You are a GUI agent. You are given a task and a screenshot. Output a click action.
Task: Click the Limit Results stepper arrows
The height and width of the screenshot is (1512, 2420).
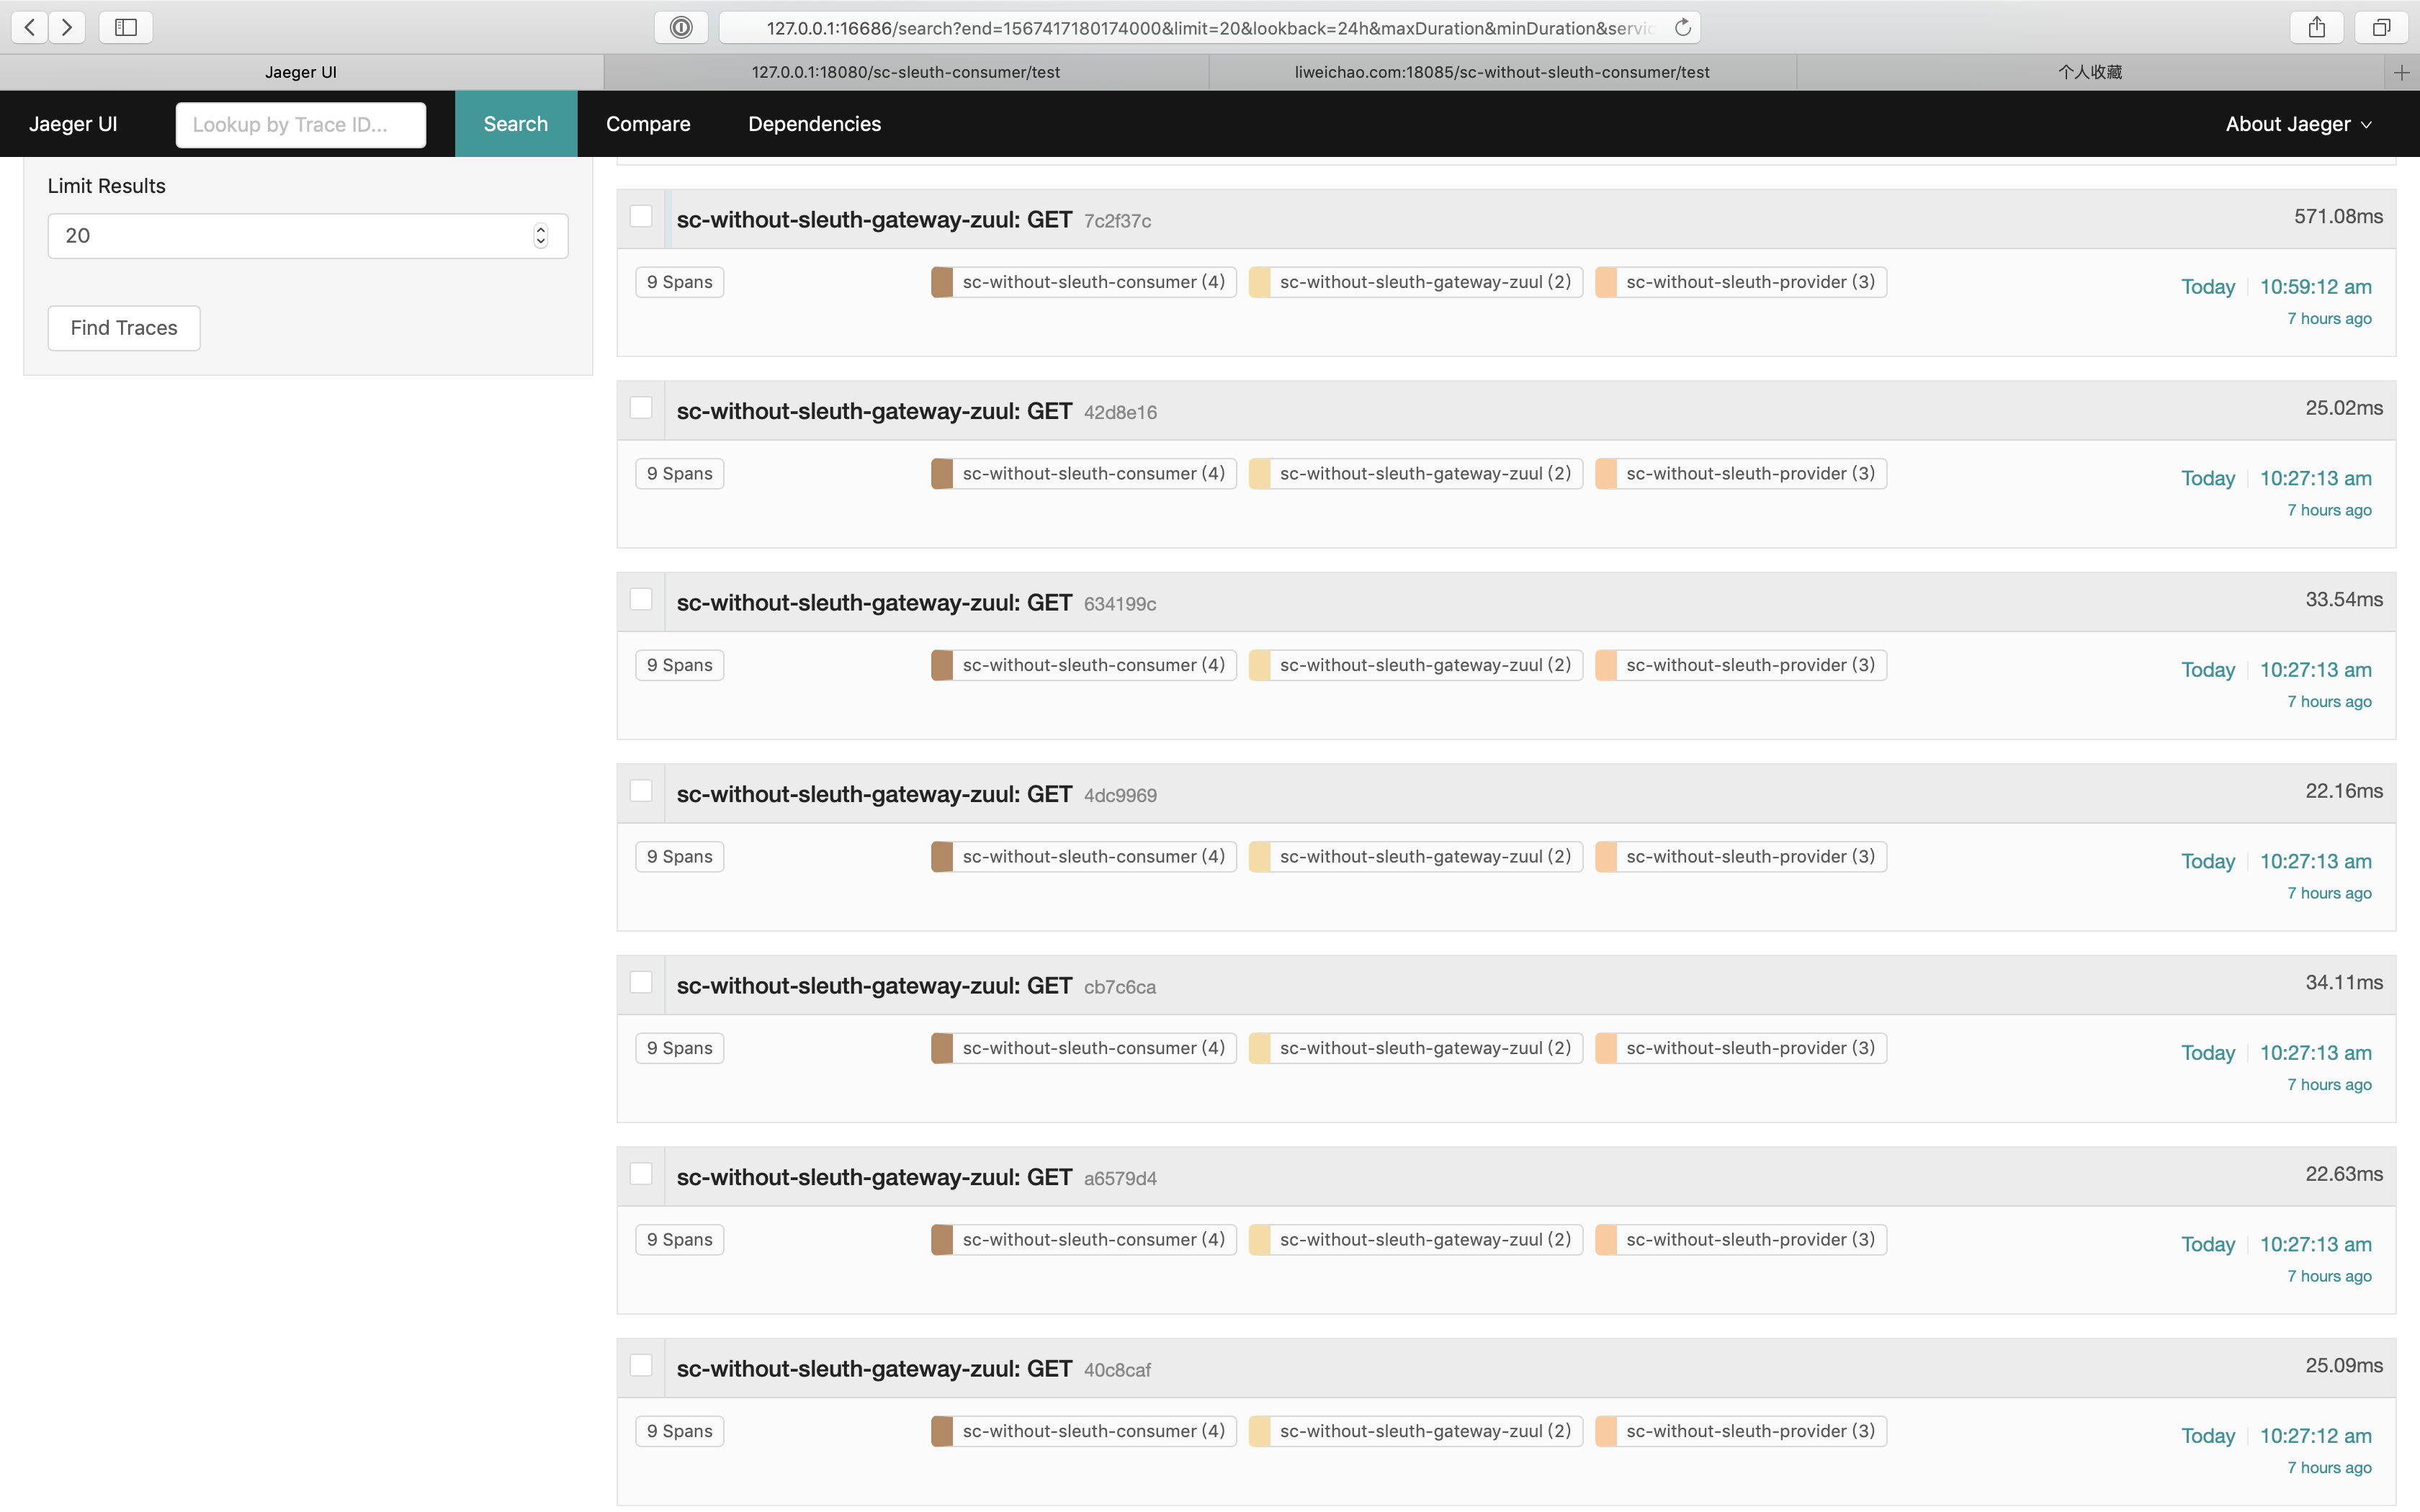point(541,236)
